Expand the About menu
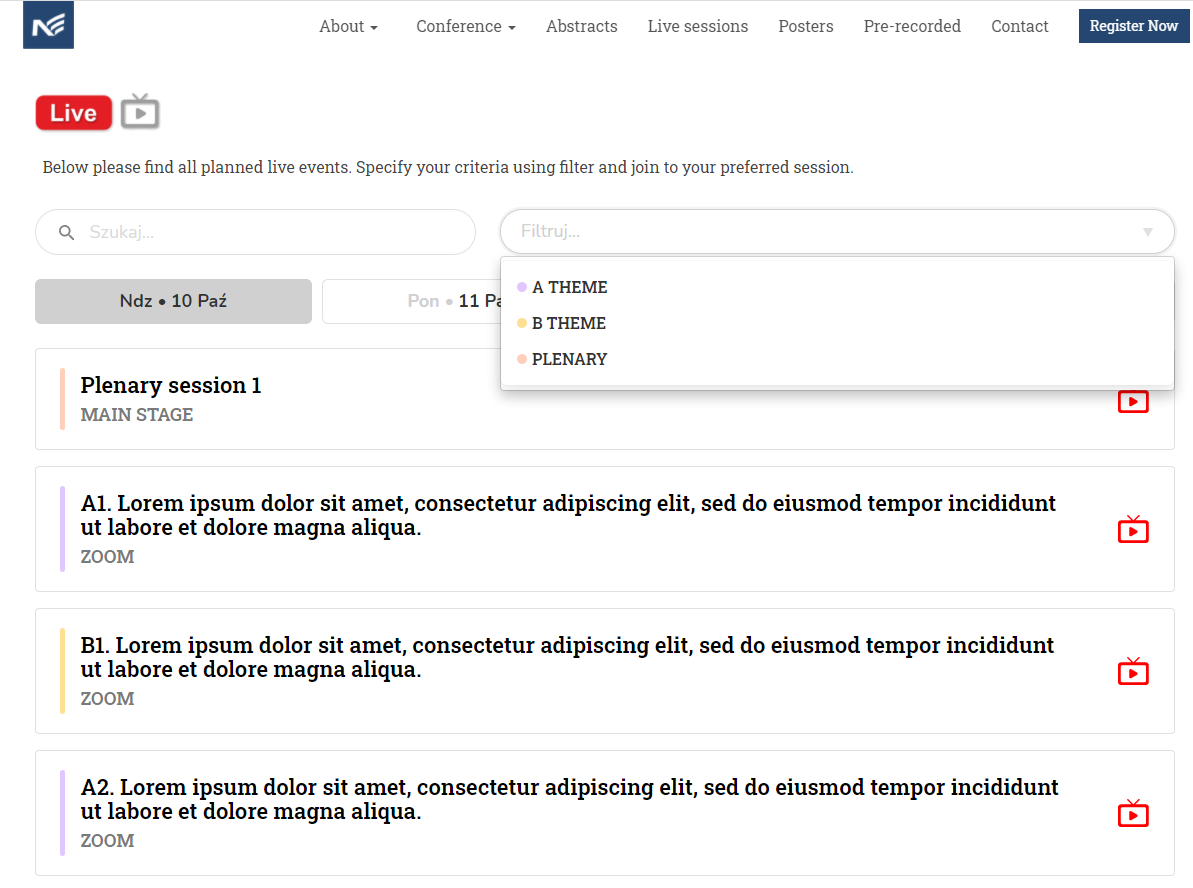This screenshot has width=1193, height=888. point(348,27)
